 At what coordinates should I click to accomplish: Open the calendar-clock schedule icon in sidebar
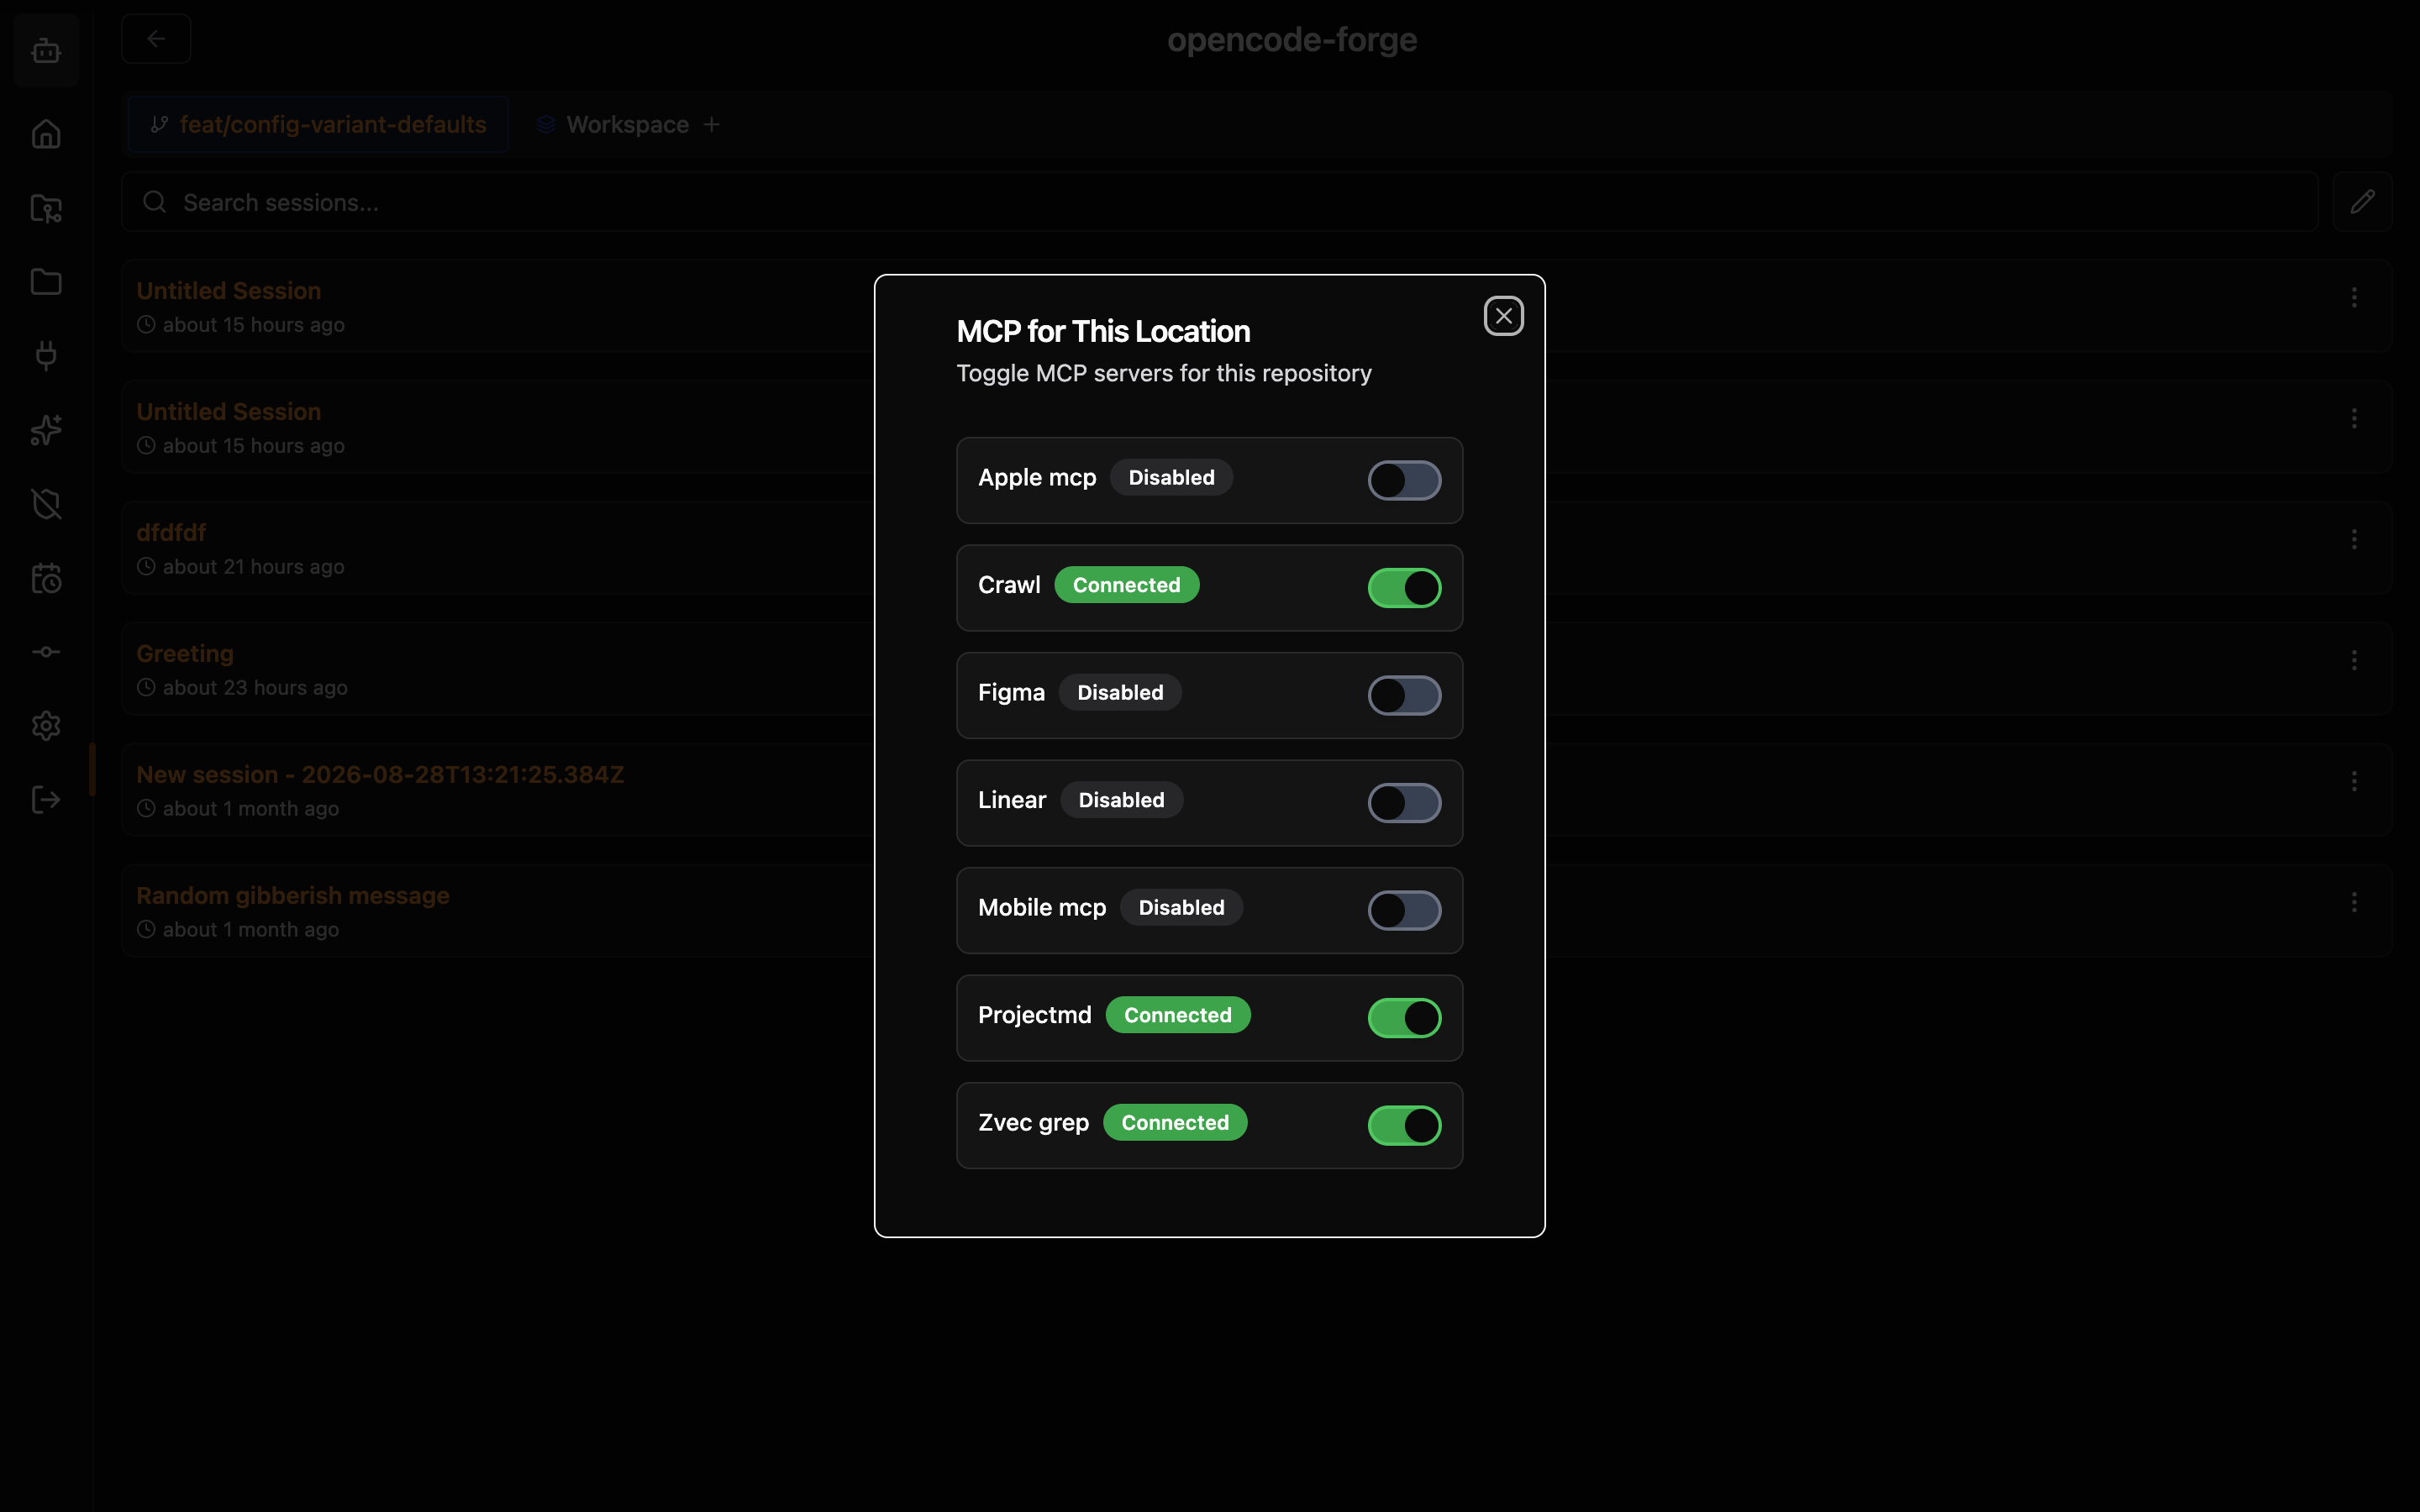pyautogui.click(x=46, y=578)
